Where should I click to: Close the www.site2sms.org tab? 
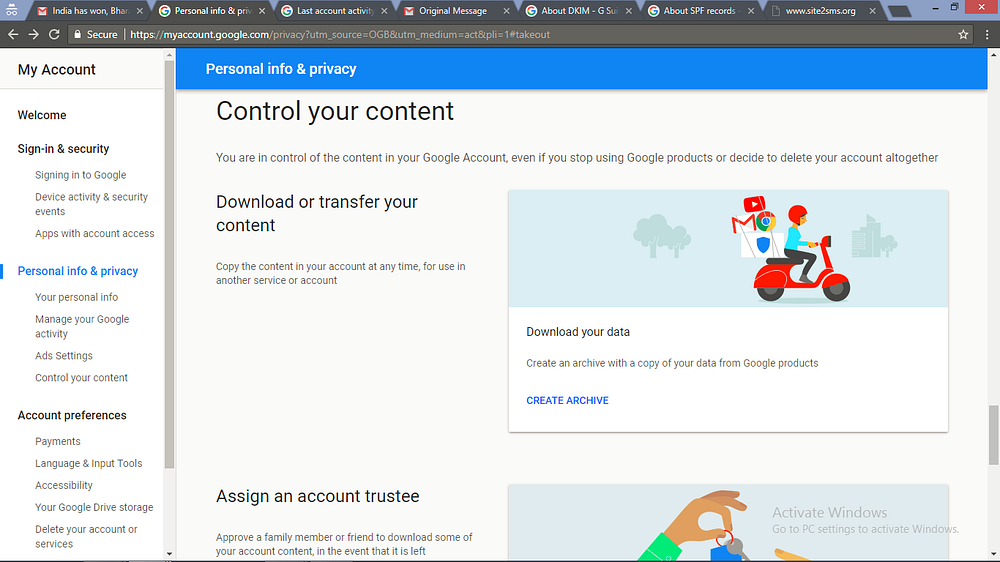click(872, 11)
